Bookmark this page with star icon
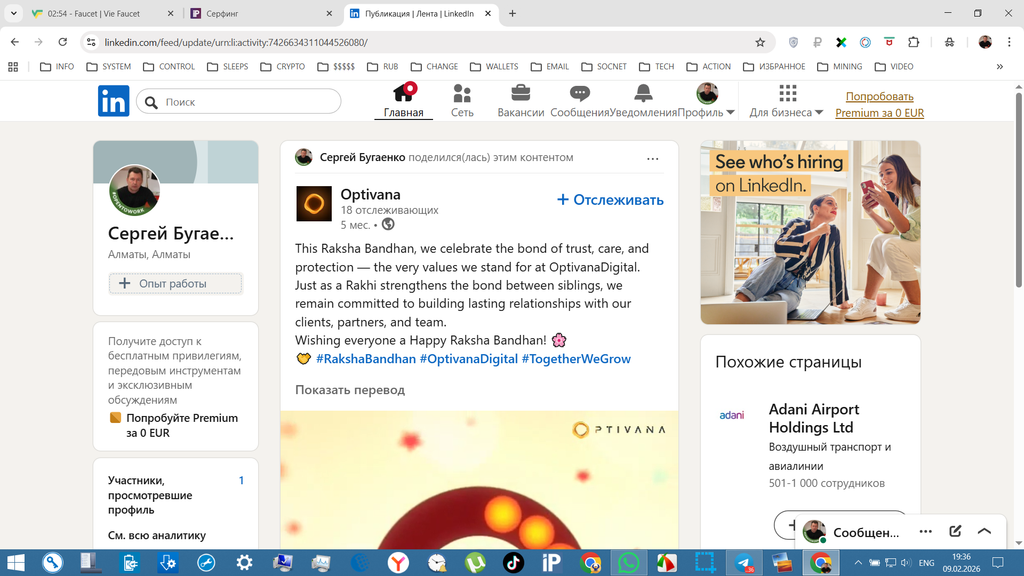 760,42
